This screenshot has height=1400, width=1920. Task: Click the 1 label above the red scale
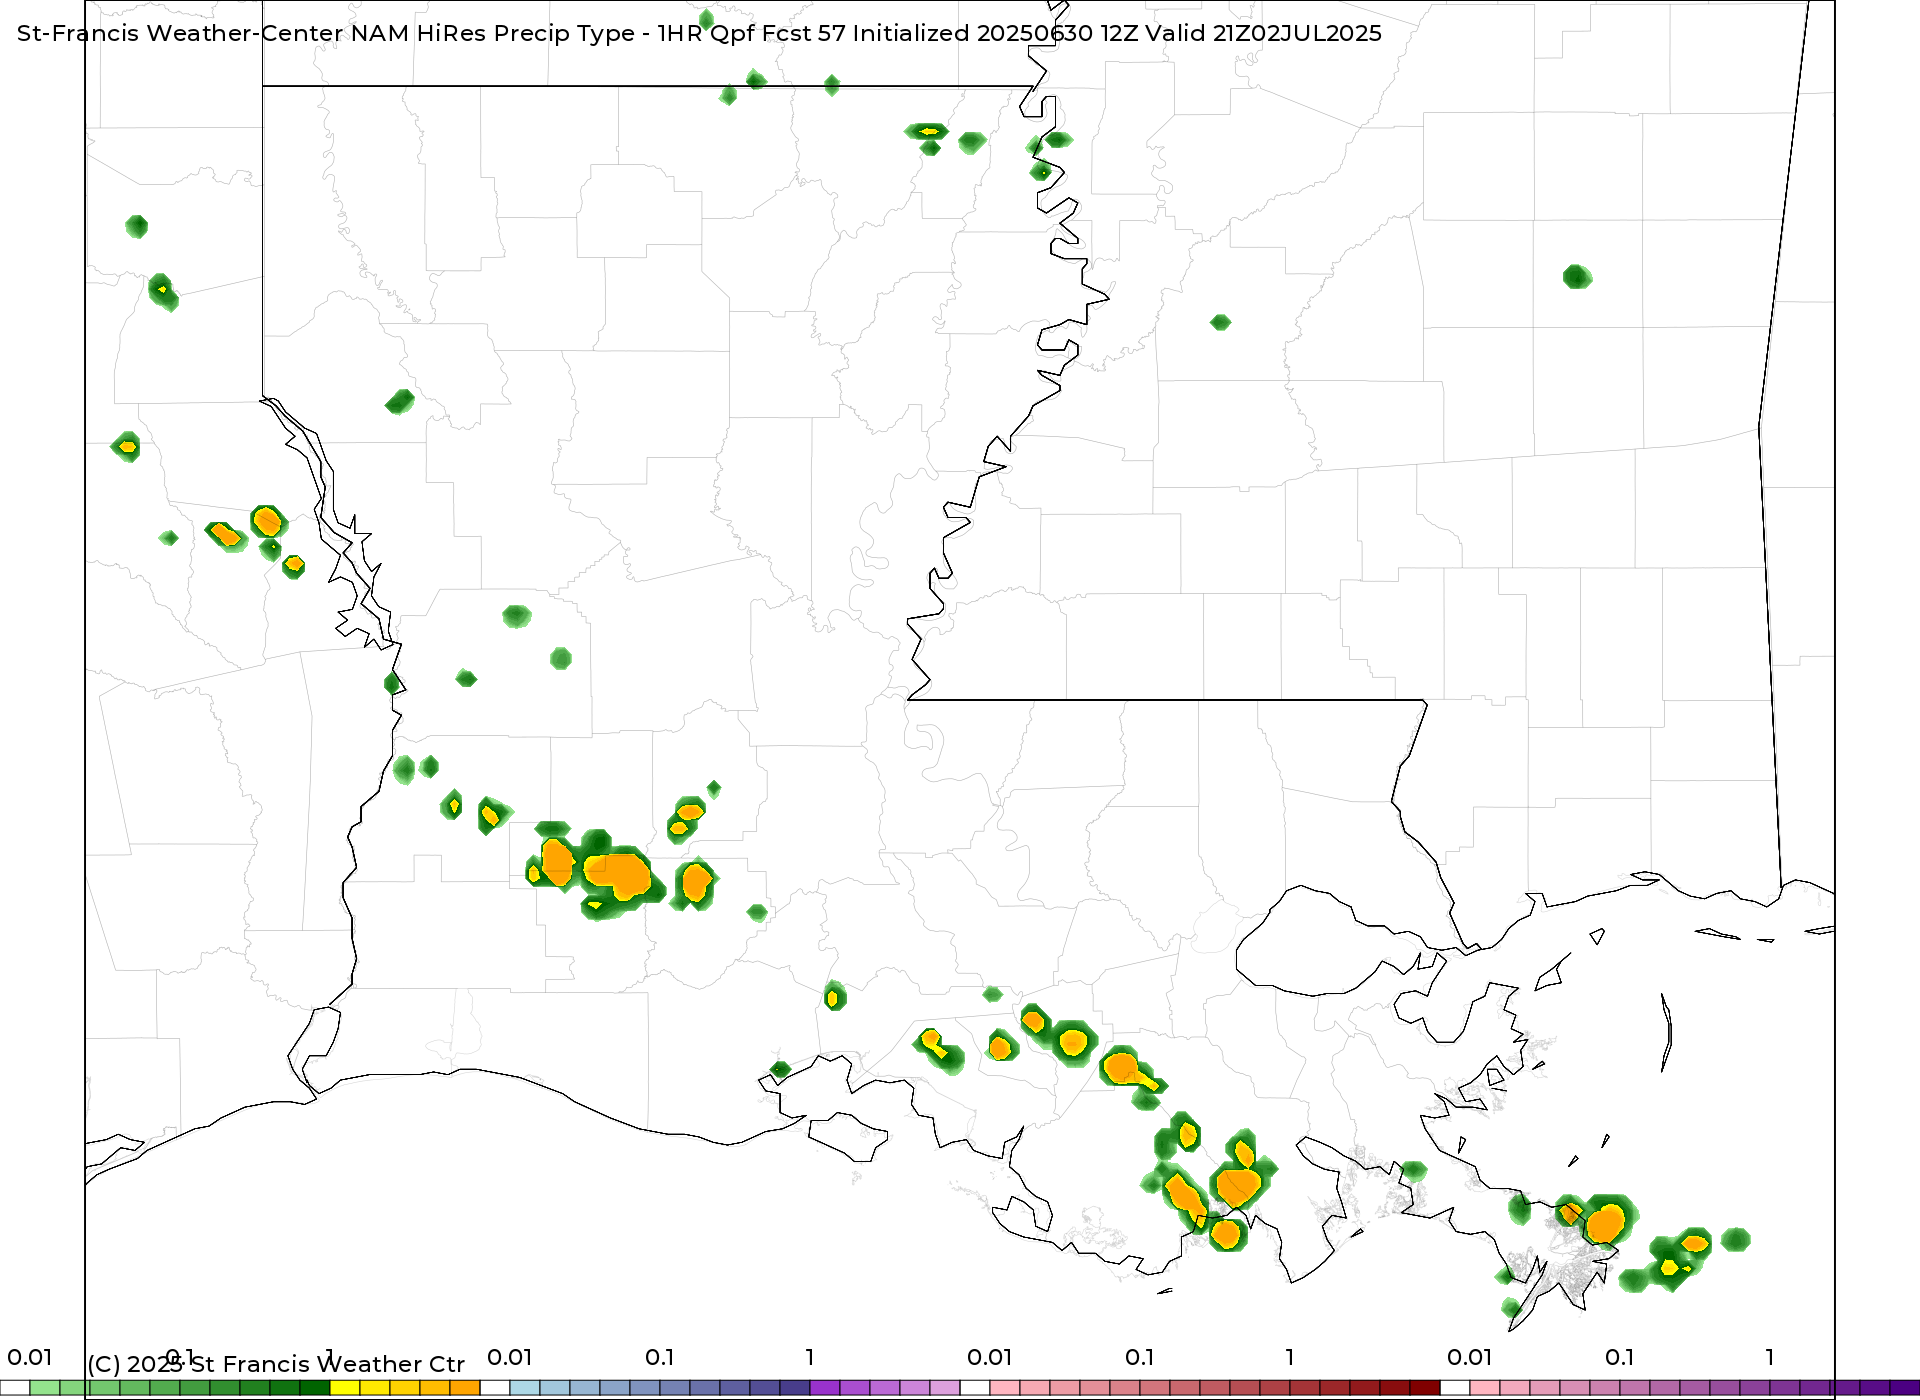[1290, 1357]
